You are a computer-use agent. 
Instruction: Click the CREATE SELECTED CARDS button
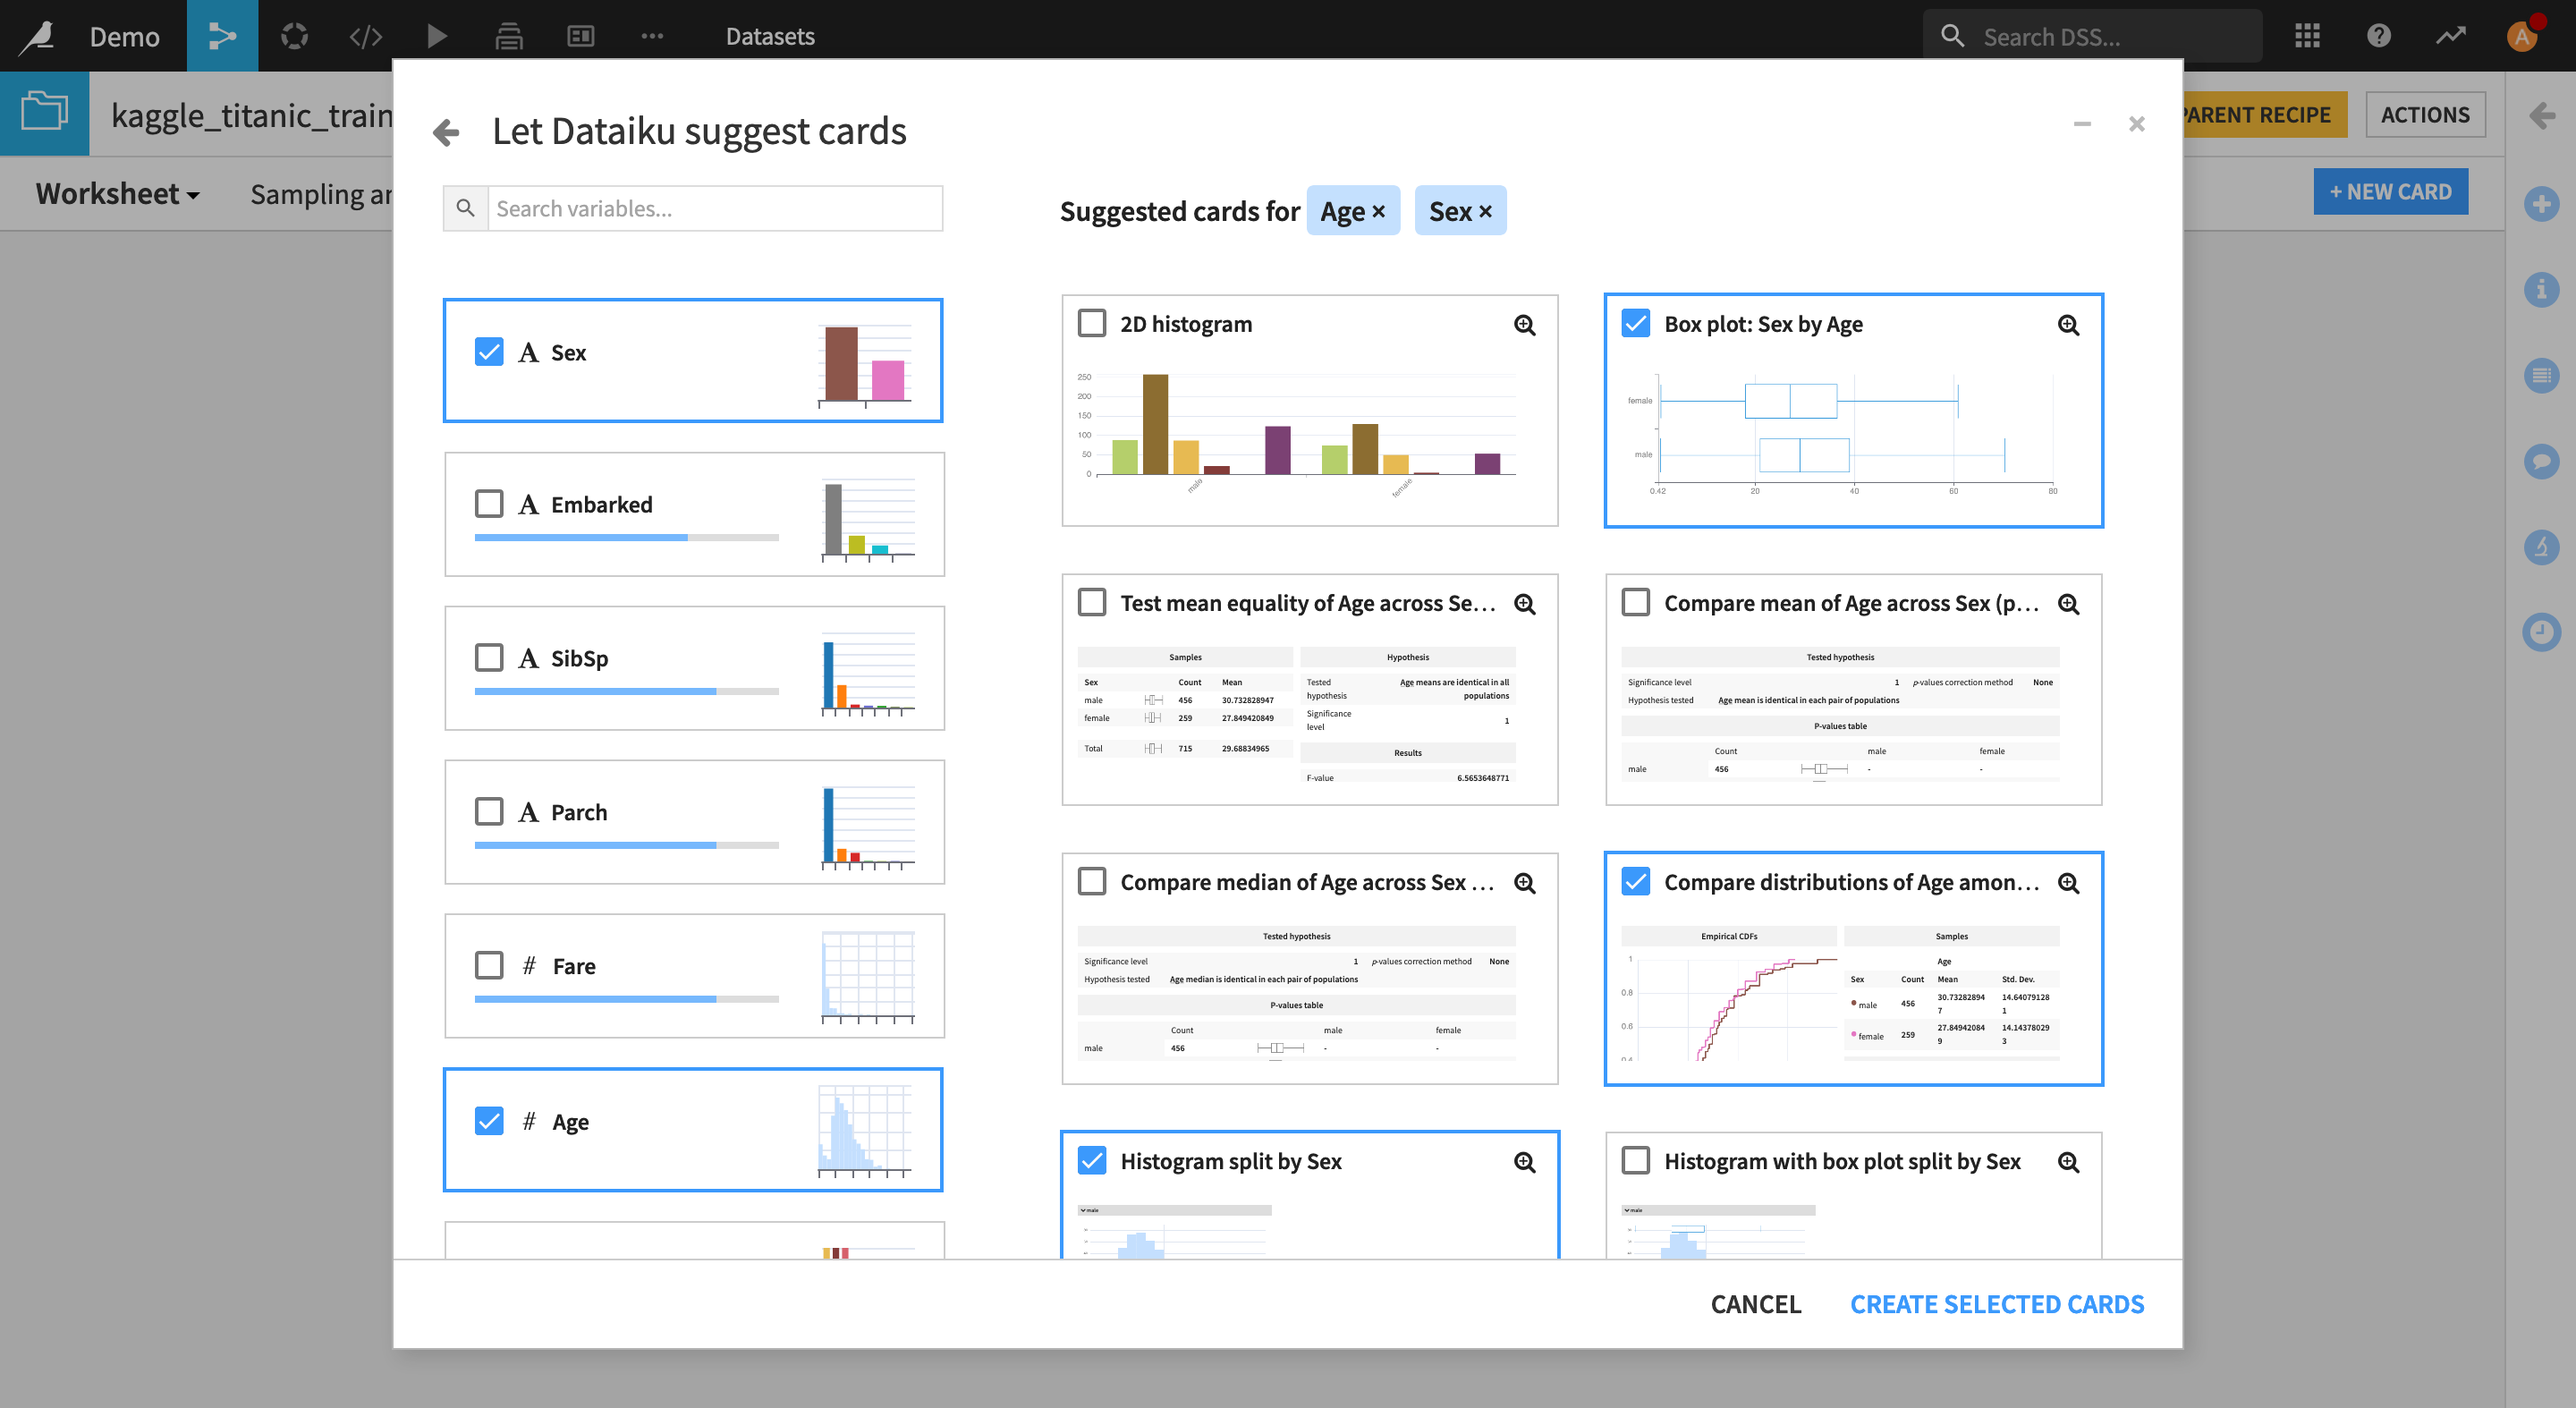point(1997,1304)
